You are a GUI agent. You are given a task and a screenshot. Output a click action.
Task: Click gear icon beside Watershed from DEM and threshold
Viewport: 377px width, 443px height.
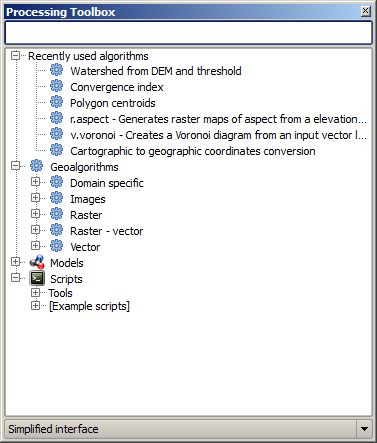tap(56, 70)
